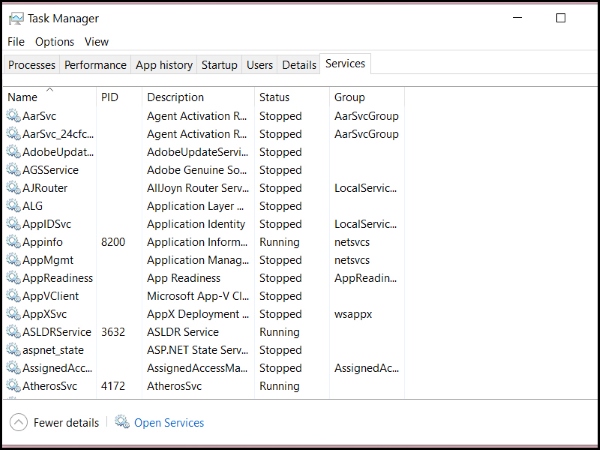The image size is (600, 450).
Task: Open the File menu
Action: [16, 42]
